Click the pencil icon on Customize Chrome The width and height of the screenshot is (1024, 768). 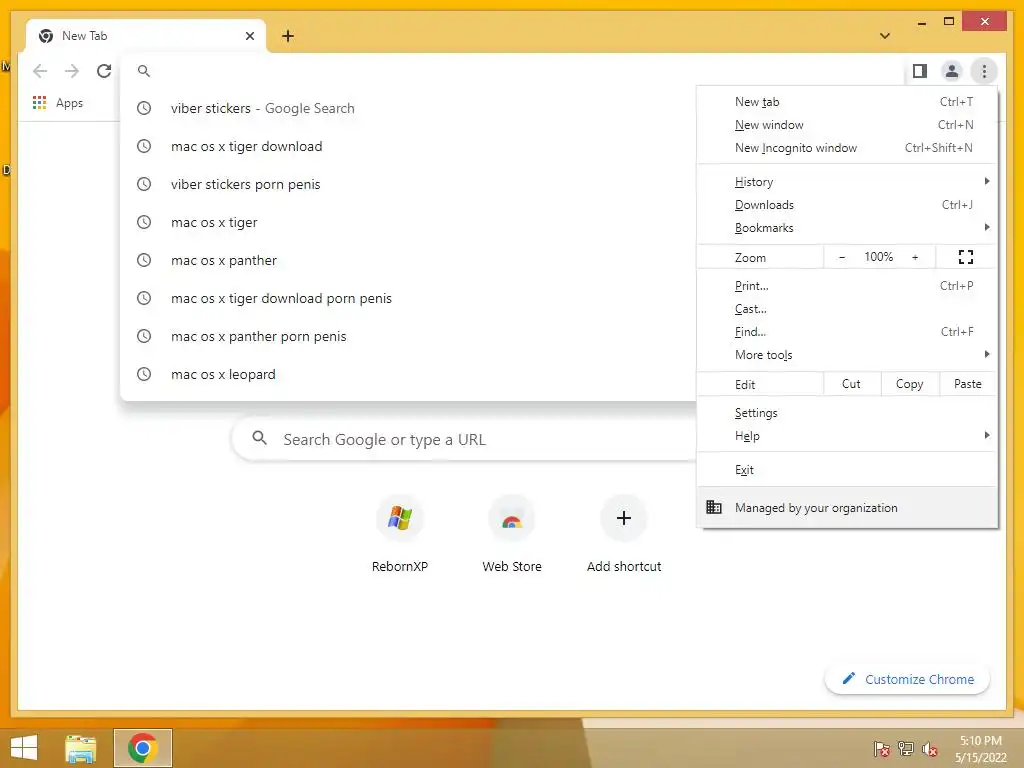848,679
